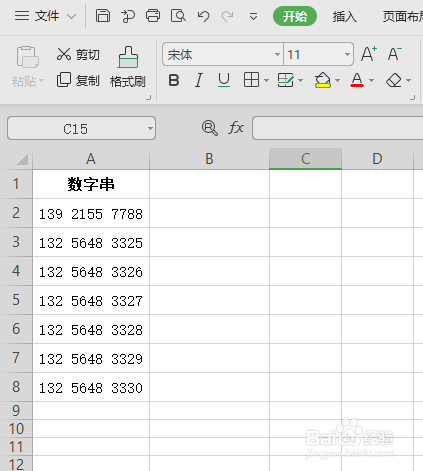423x471 pixels.
Task: Click the Undo arrow
Action: click(x=203, y=16)
